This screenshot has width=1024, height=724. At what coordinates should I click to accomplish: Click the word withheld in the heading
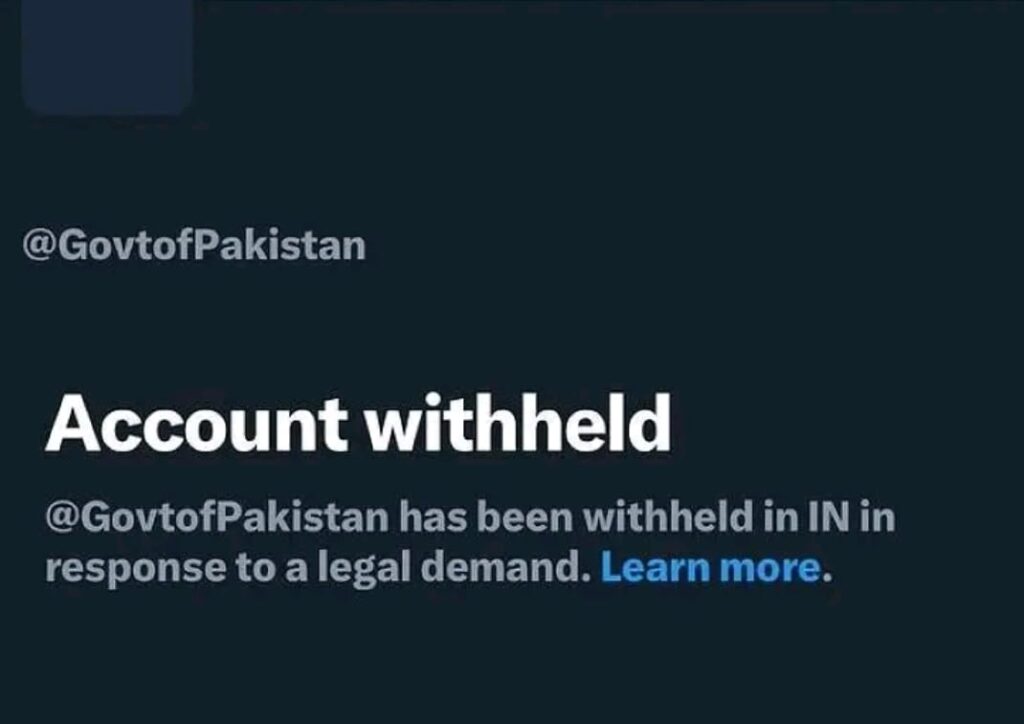[517, 423]
